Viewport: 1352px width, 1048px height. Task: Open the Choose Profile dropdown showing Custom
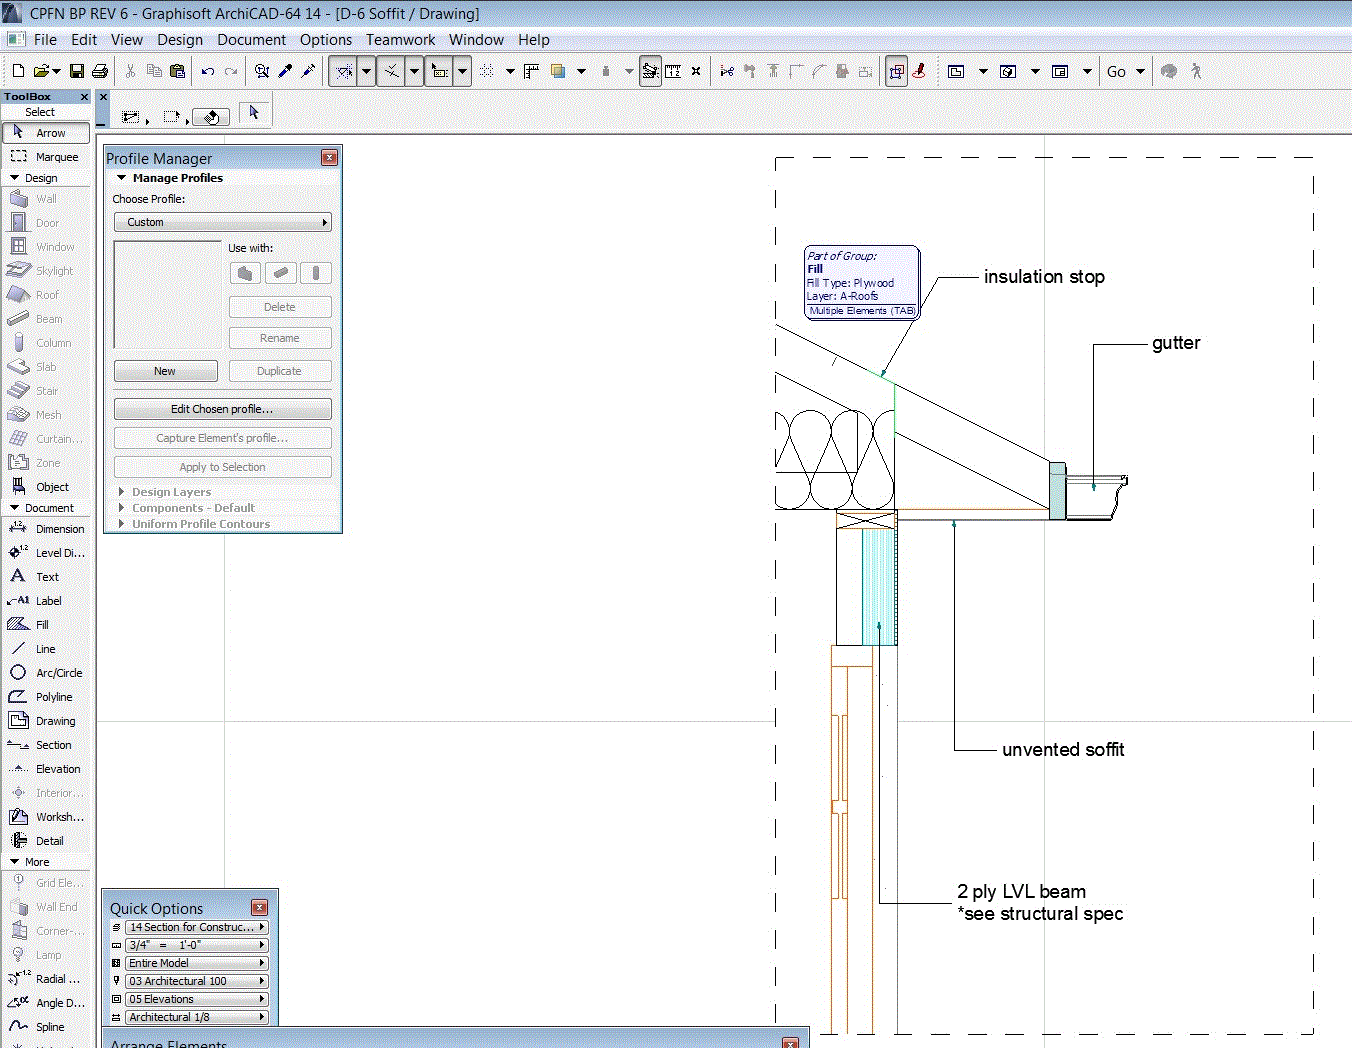pyautogui.click(x=222, y=221)
